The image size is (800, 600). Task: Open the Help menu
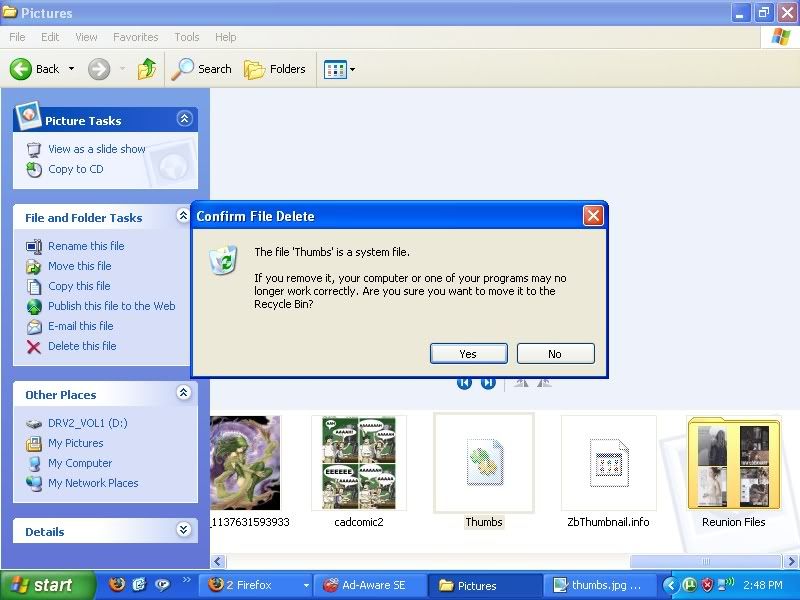click(x=226, y=37)
